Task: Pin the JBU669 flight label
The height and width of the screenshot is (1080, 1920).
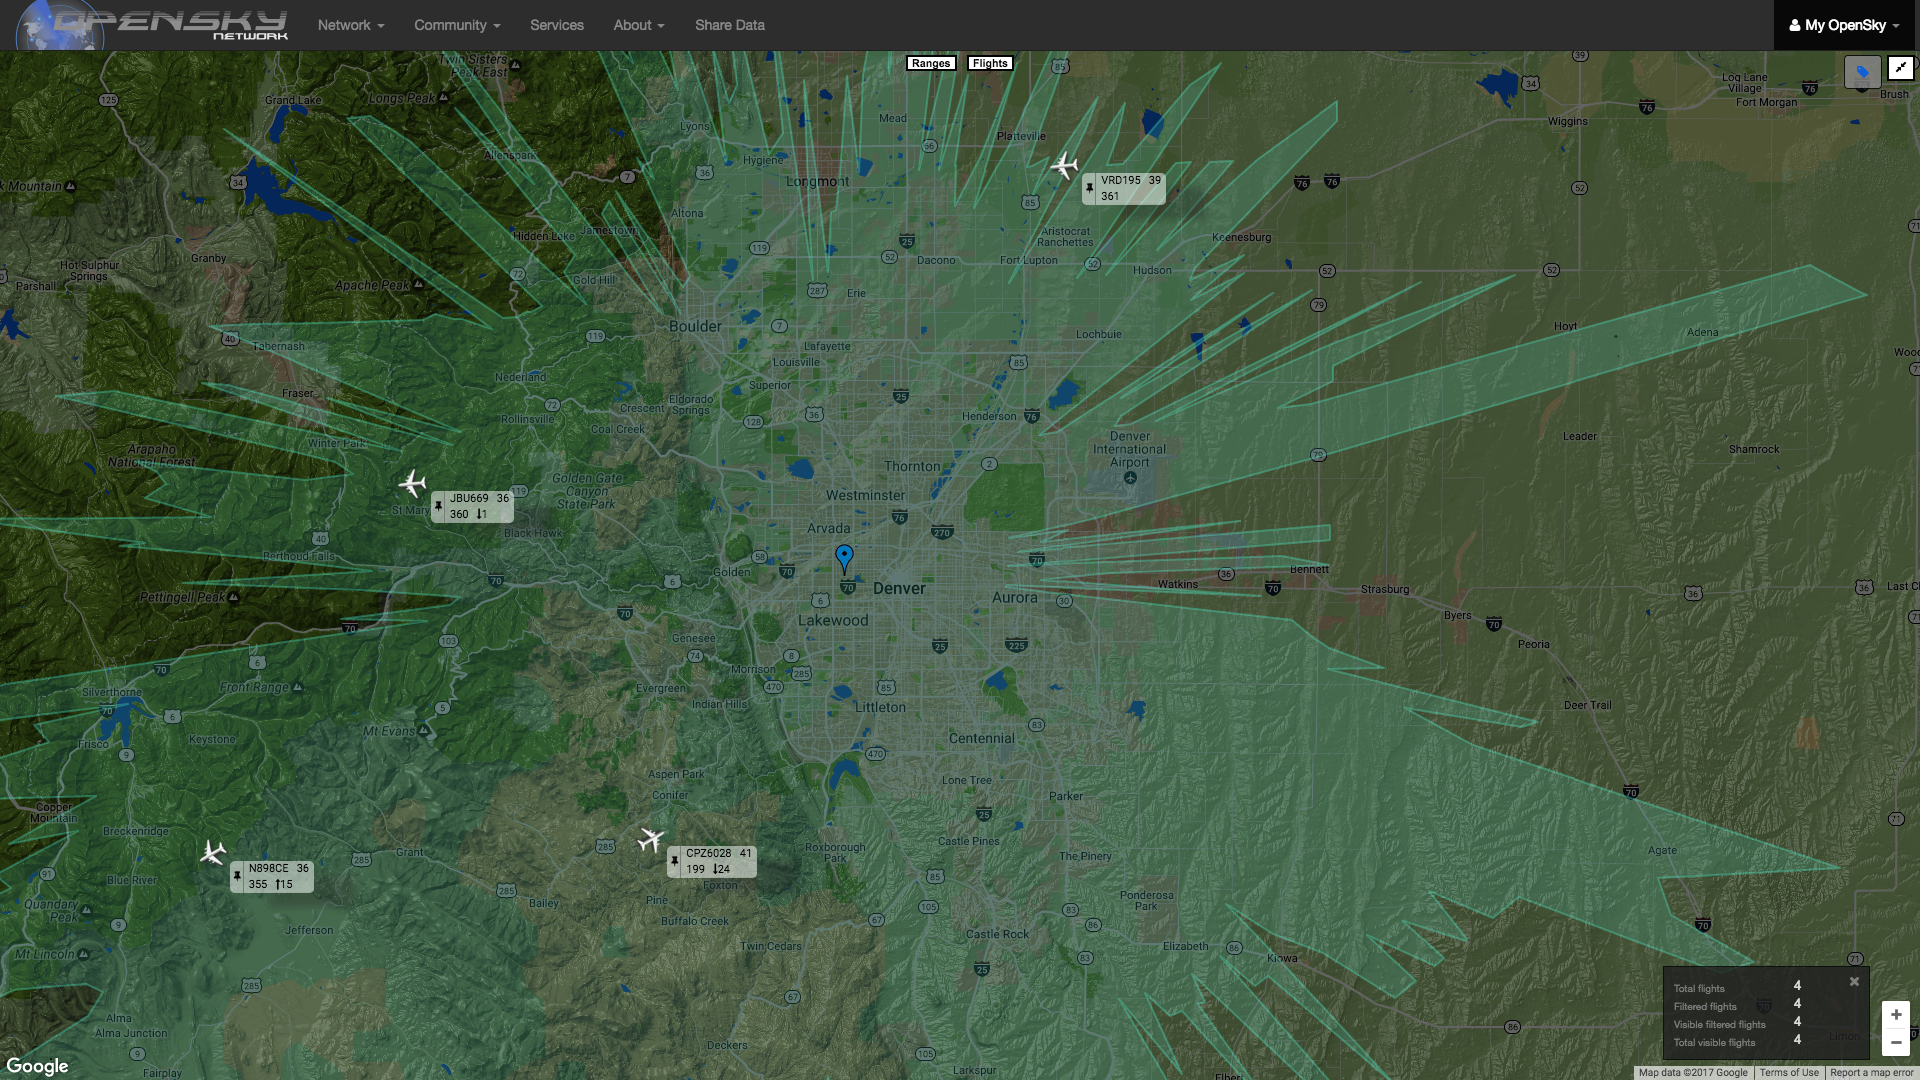Action: (x=438, y=506)
